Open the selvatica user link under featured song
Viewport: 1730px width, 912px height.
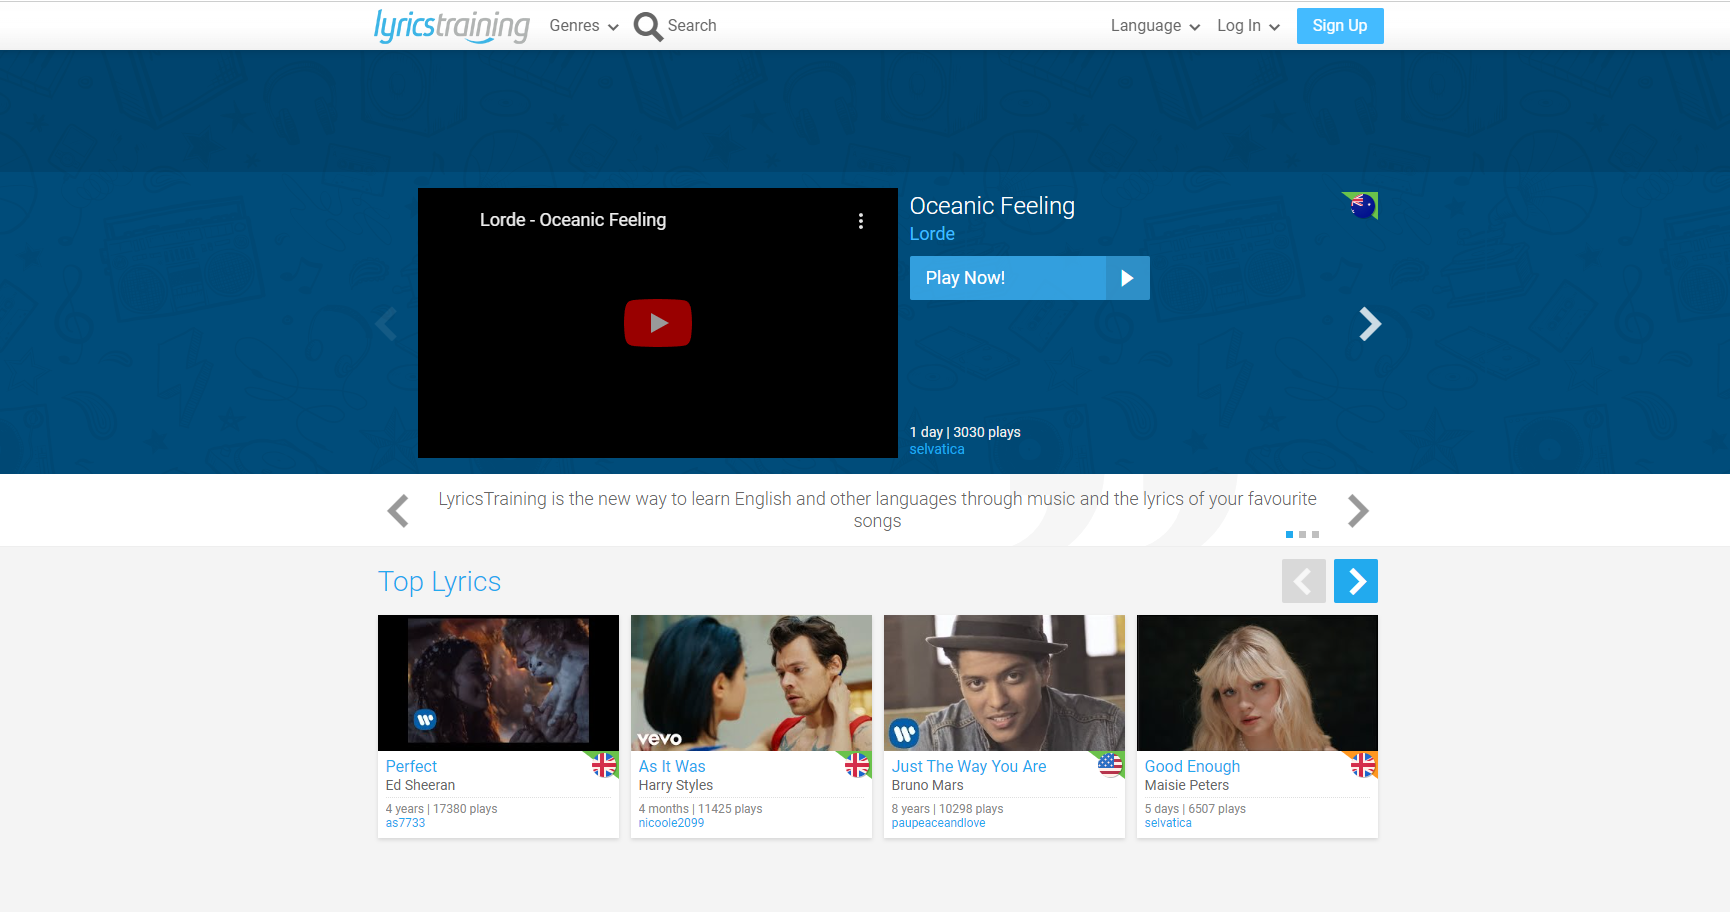click(x=937, y=450)
